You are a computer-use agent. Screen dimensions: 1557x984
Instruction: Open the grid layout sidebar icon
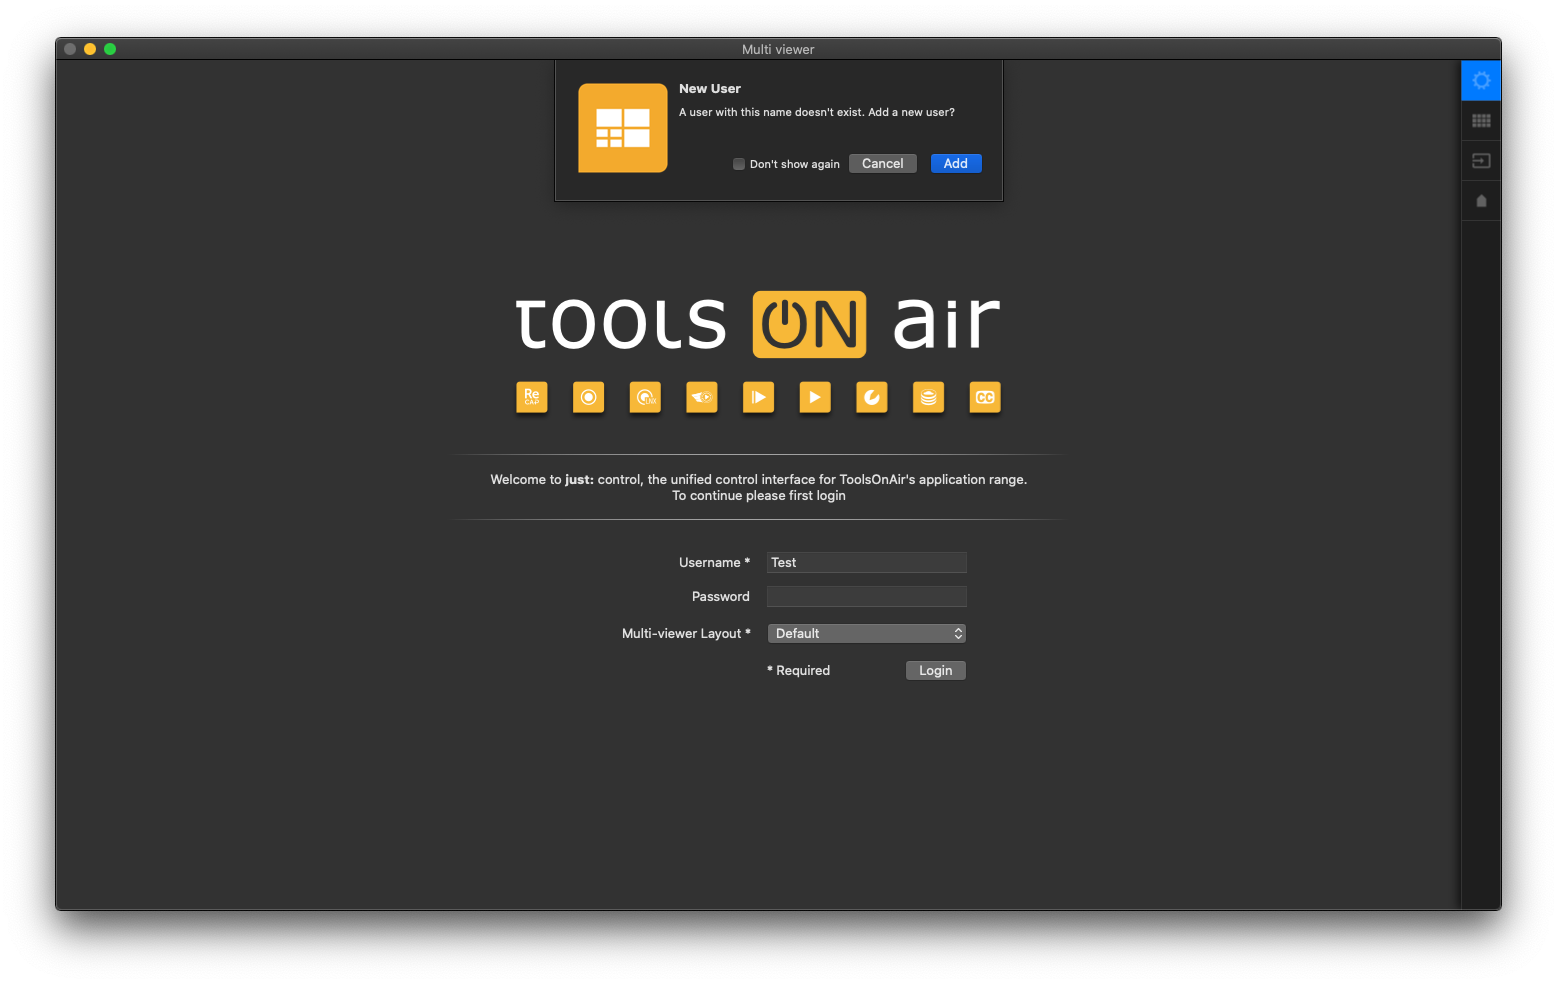point(1481,121)
